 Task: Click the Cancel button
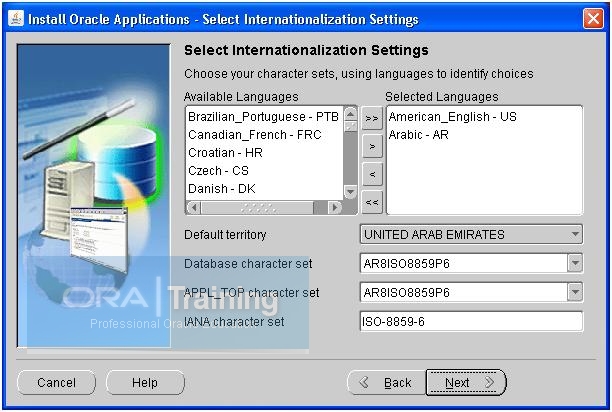pos(57,382)
